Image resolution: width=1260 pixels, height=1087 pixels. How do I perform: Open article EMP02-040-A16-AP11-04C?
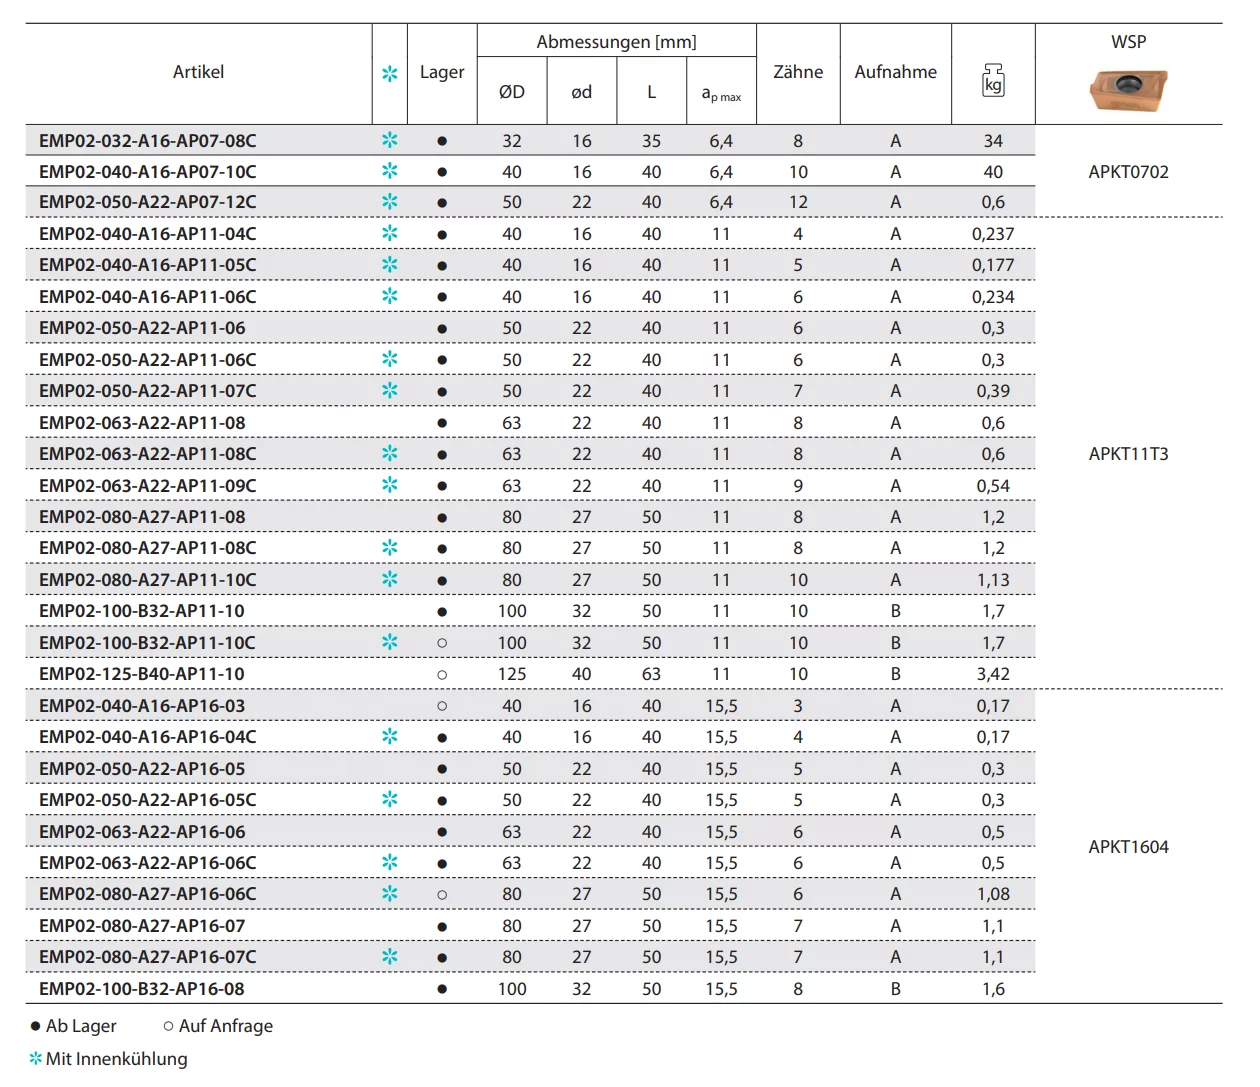pyautogui.click(x=148, y=234)
